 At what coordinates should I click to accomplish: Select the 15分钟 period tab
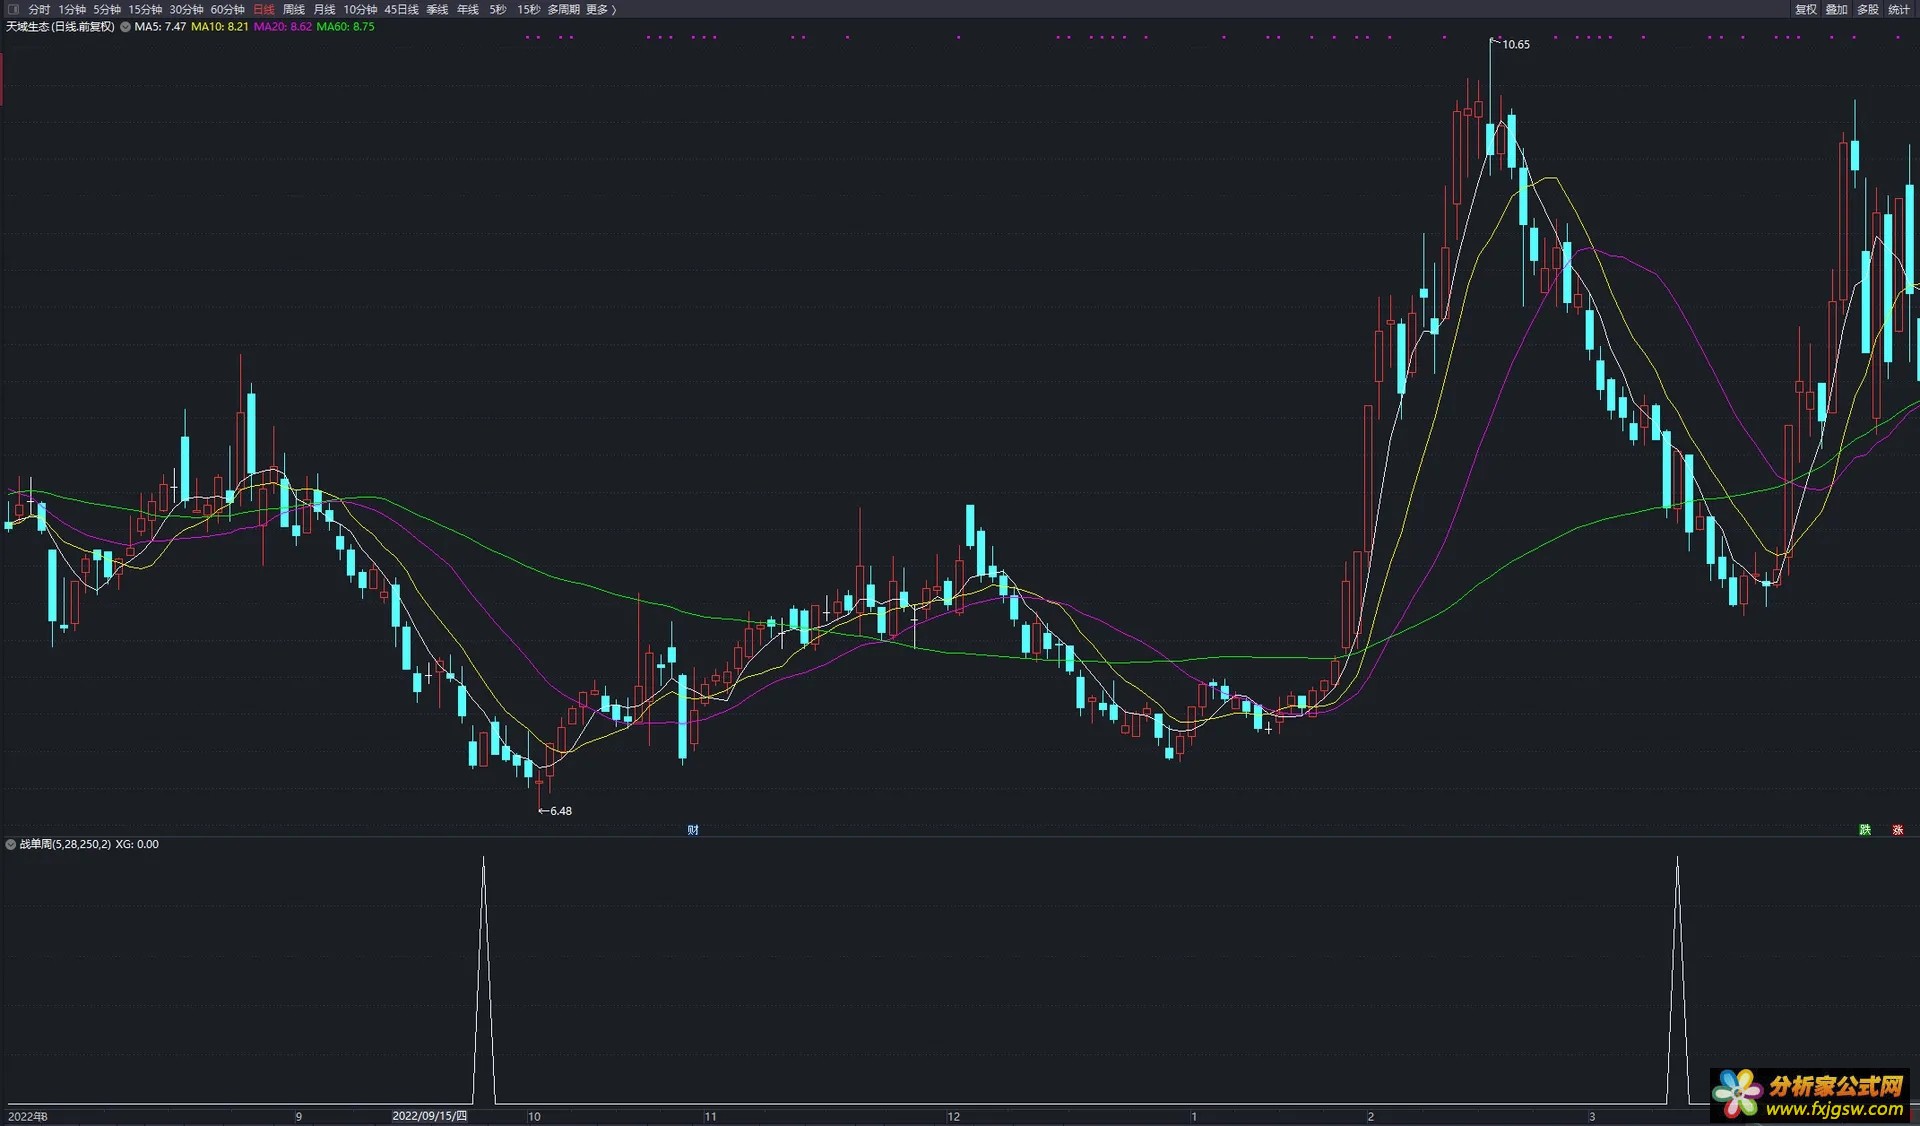[145, 9]
